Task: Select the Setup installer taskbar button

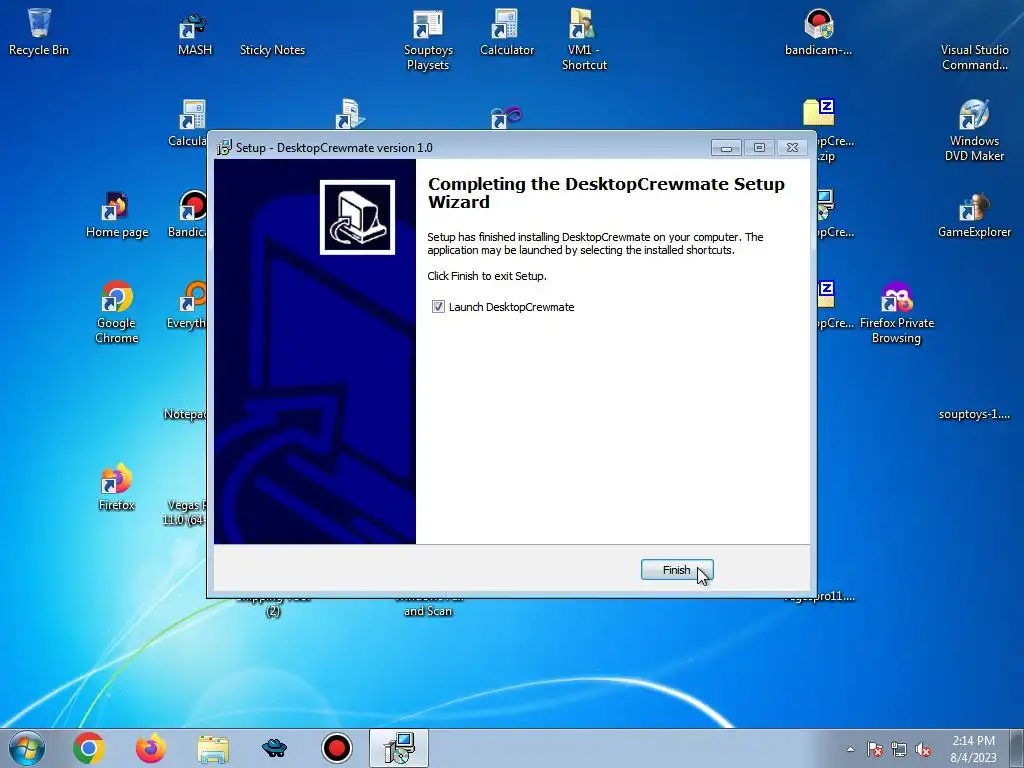Action: tap(399, 748)
